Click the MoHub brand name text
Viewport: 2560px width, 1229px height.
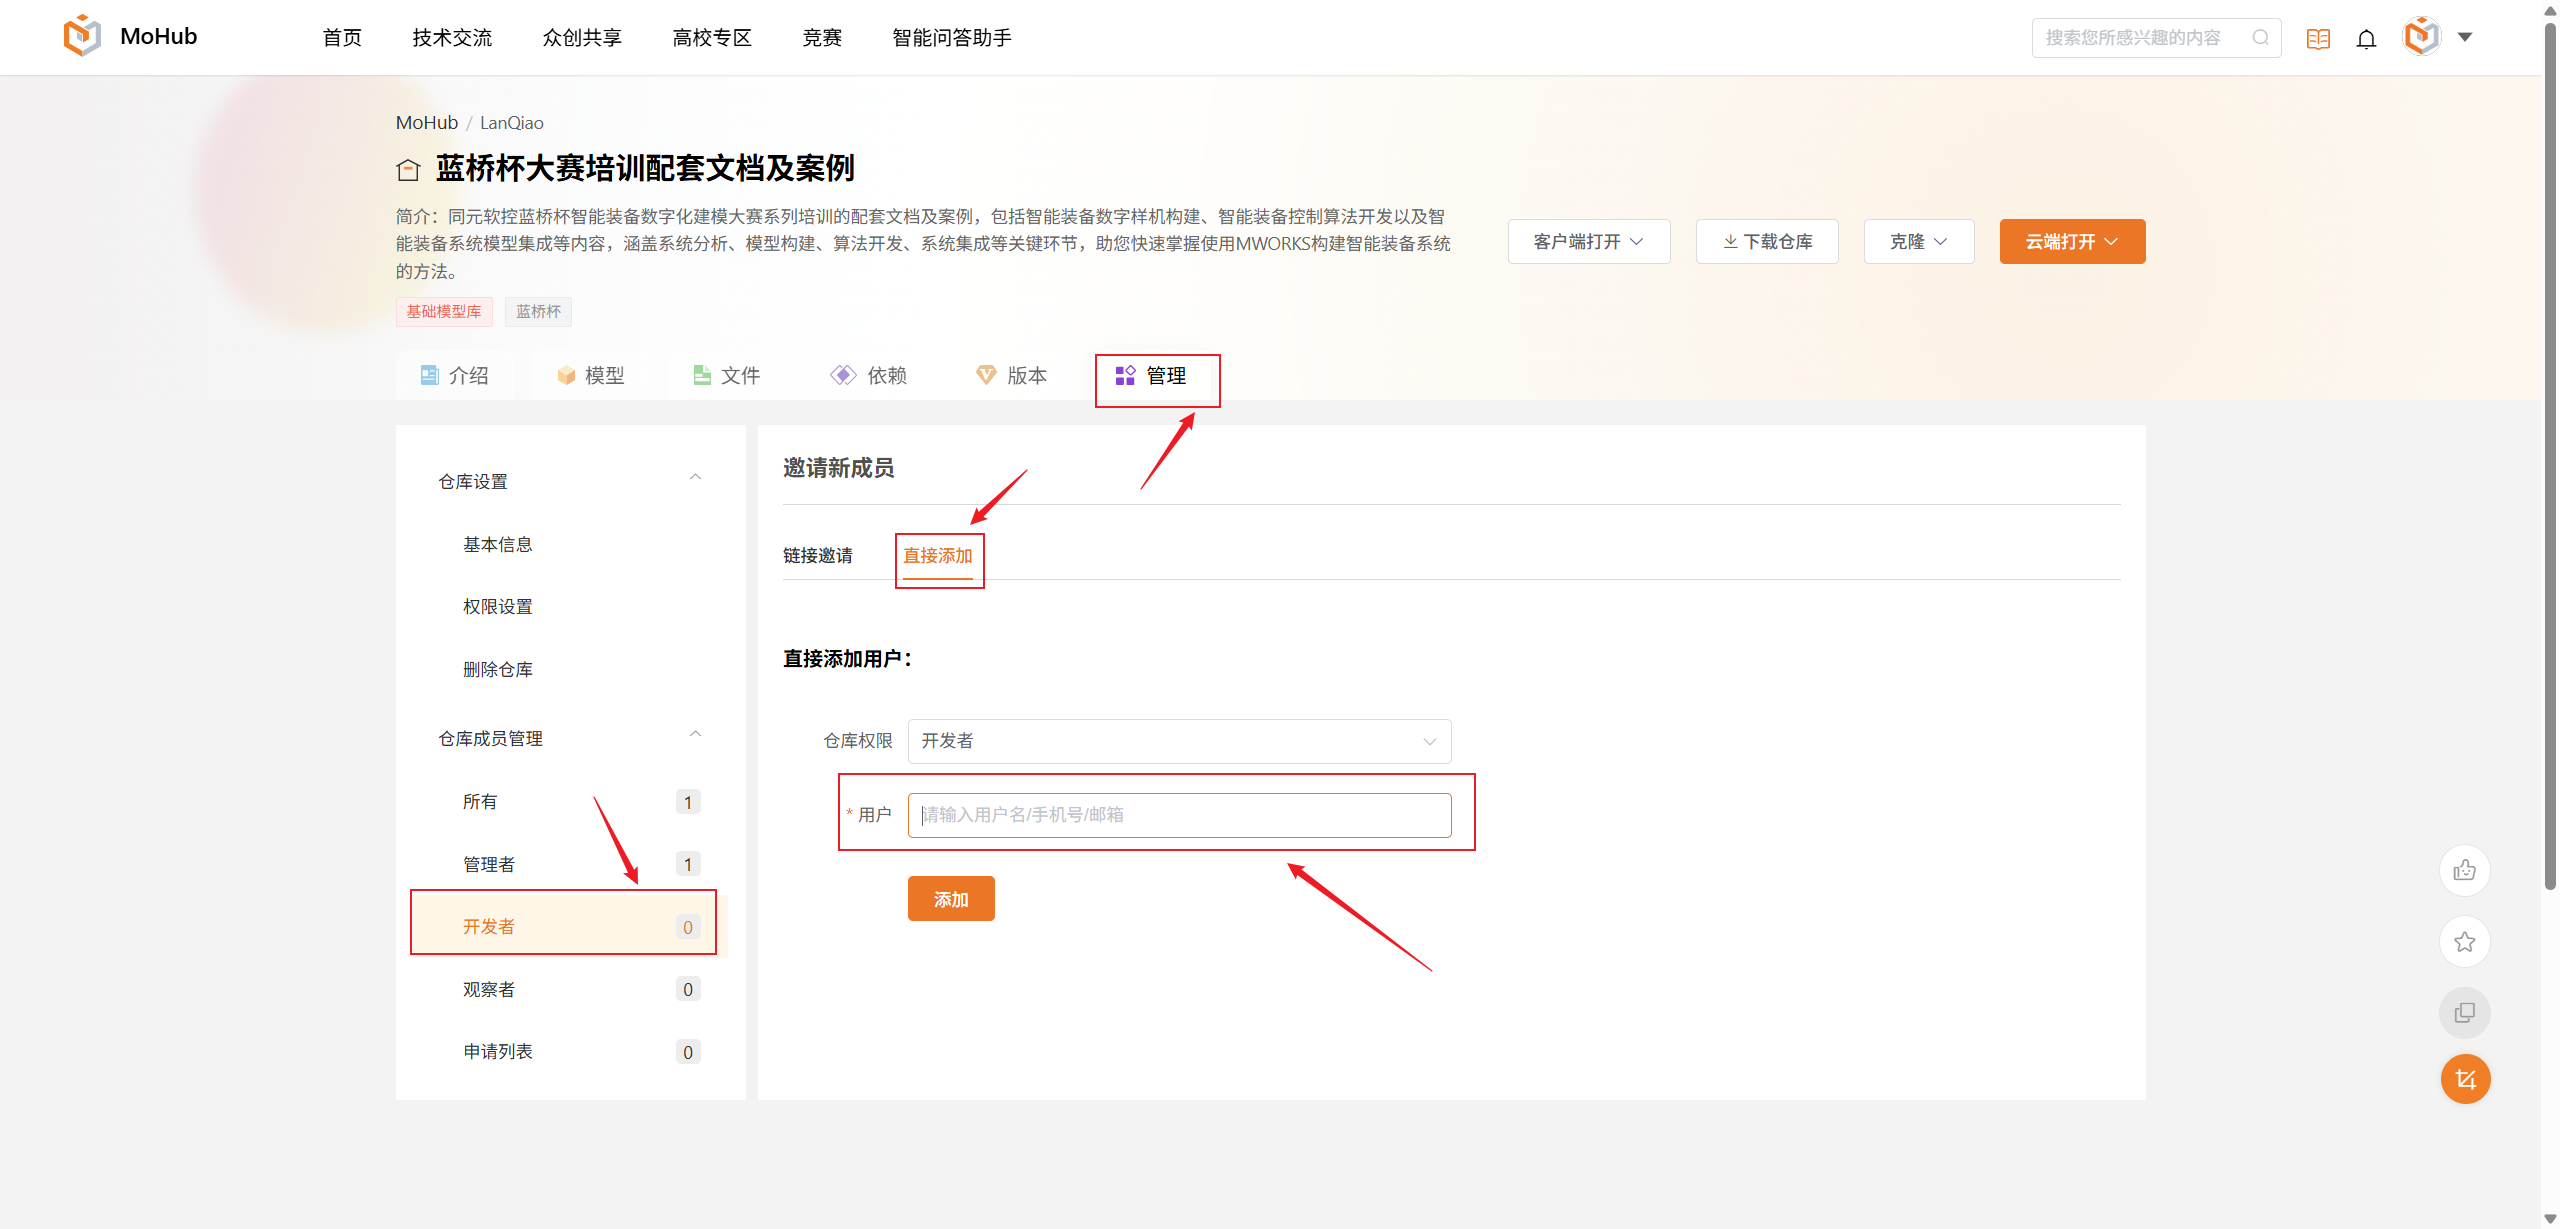pyautogui.click(x=159, y=36)
